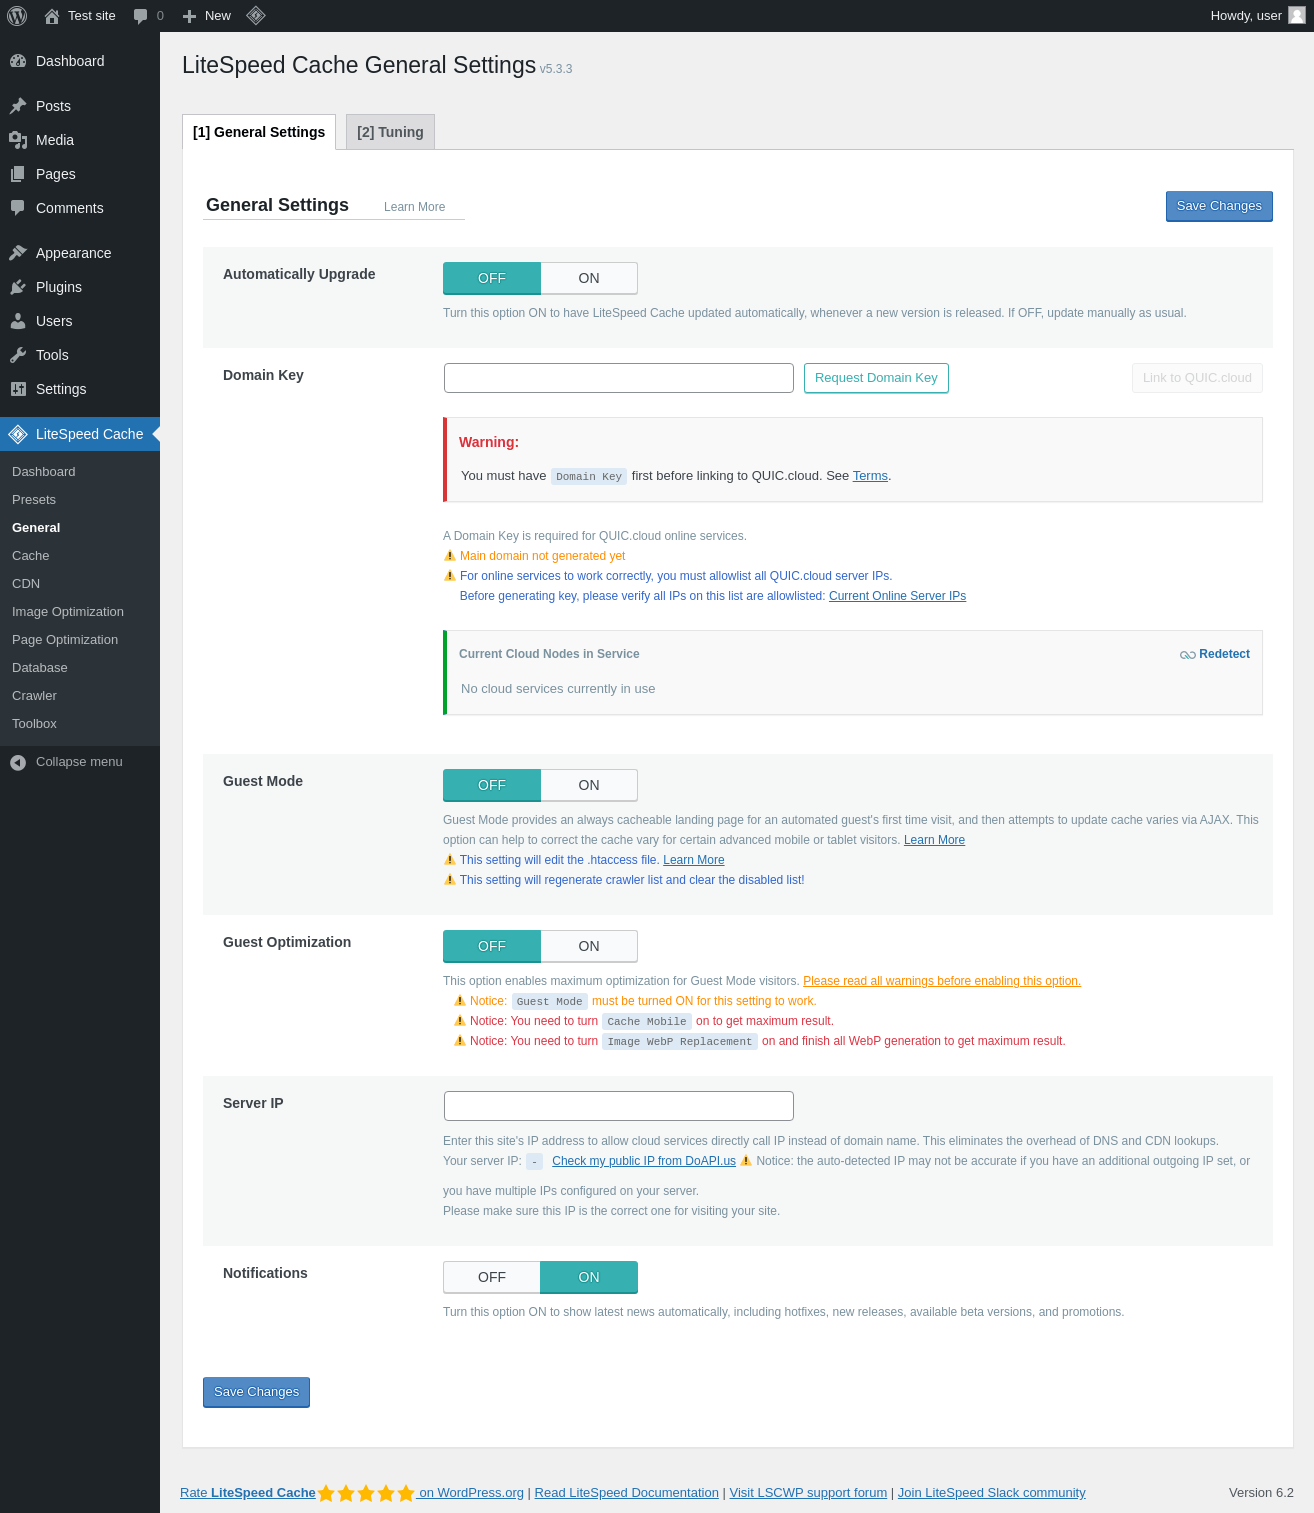Click Learn More beside General Settings heading
The width and height of the screenshot is (1314, 1513).
(x=414, y=207)
